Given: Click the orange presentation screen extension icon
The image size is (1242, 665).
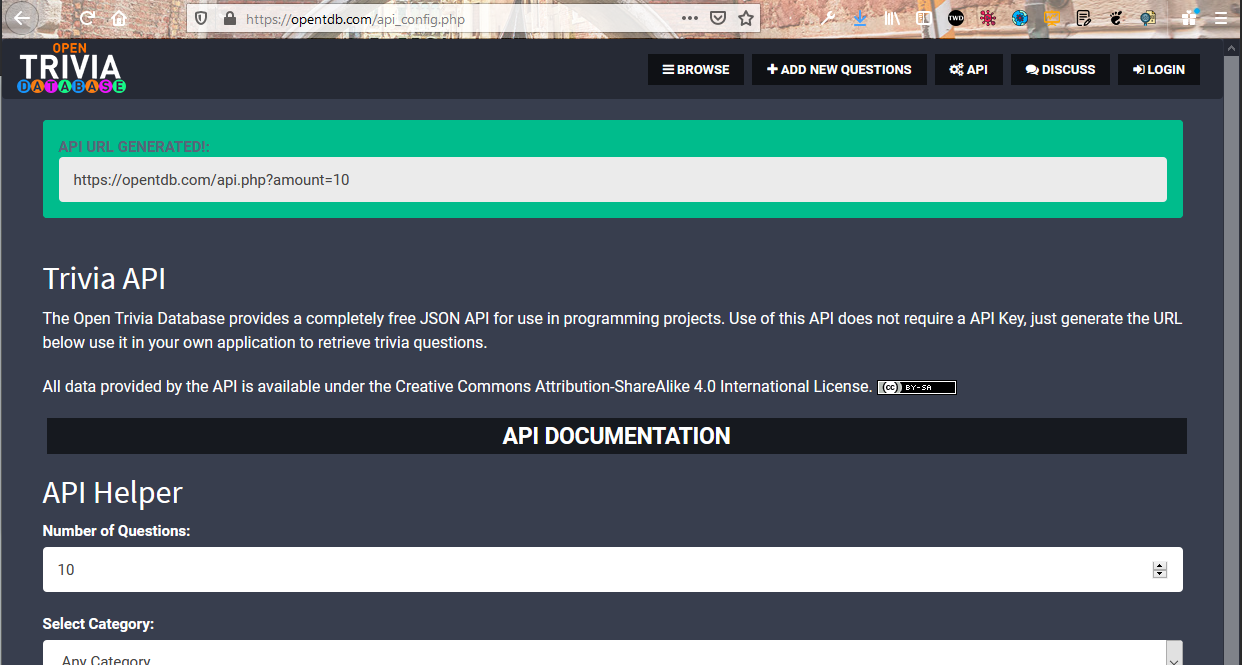Looking at the screenshot, I should [x=1052, y=18].
